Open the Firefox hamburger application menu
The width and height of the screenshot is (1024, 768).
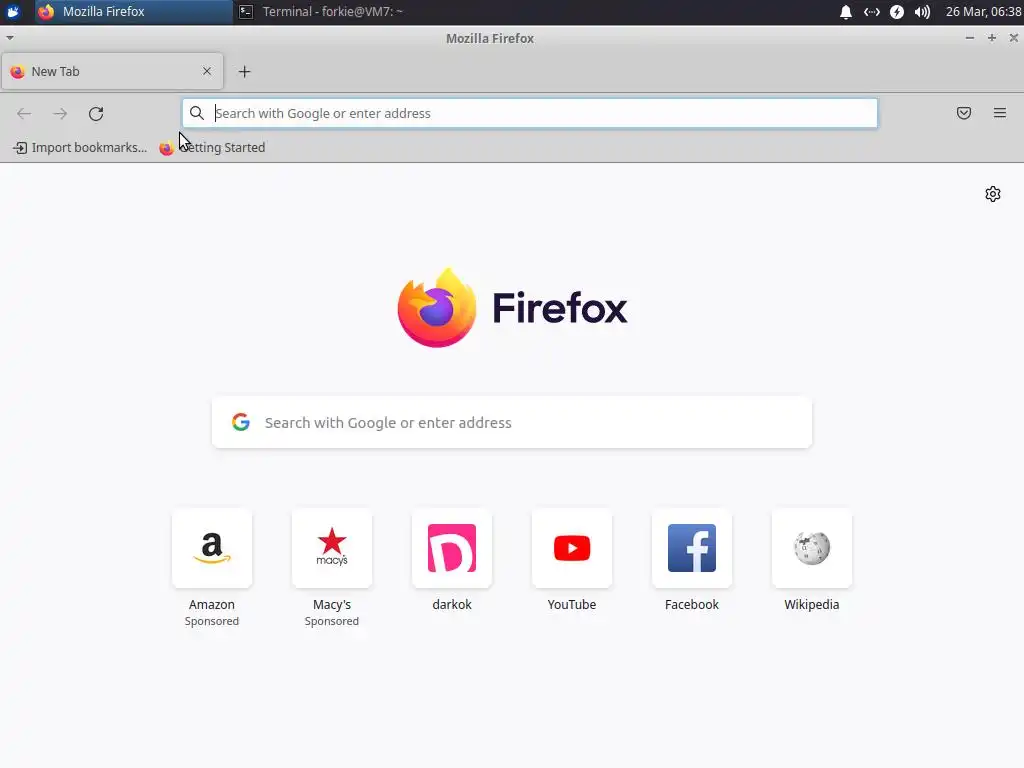point(1000,113)
